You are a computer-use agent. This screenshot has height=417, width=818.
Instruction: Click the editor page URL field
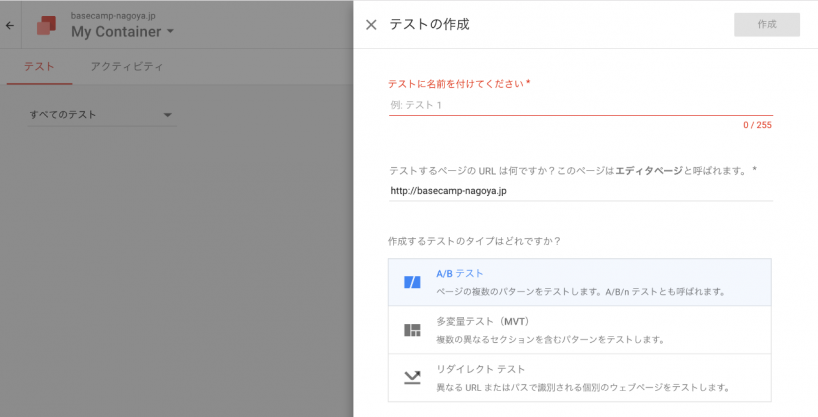[580, 190]
